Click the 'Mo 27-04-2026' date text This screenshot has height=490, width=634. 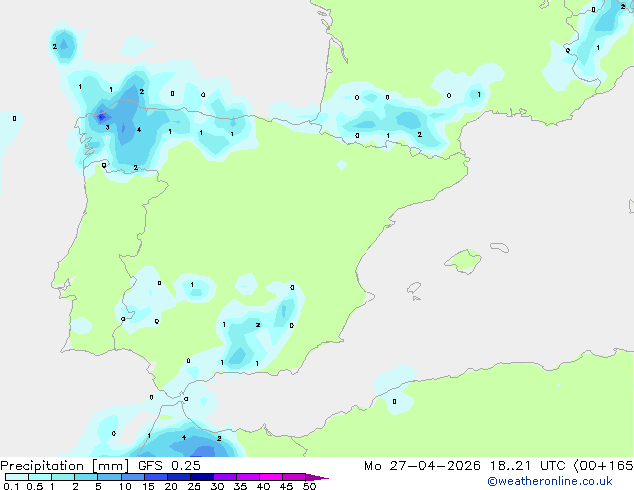[422, 466]
